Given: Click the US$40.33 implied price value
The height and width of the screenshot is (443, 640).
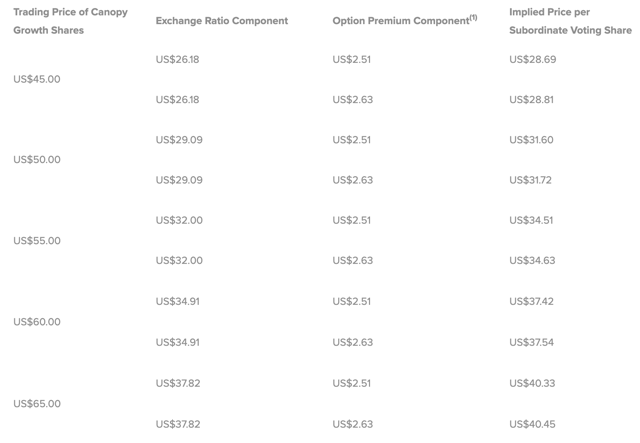Looking at the screenshot, I should (532, 383).
